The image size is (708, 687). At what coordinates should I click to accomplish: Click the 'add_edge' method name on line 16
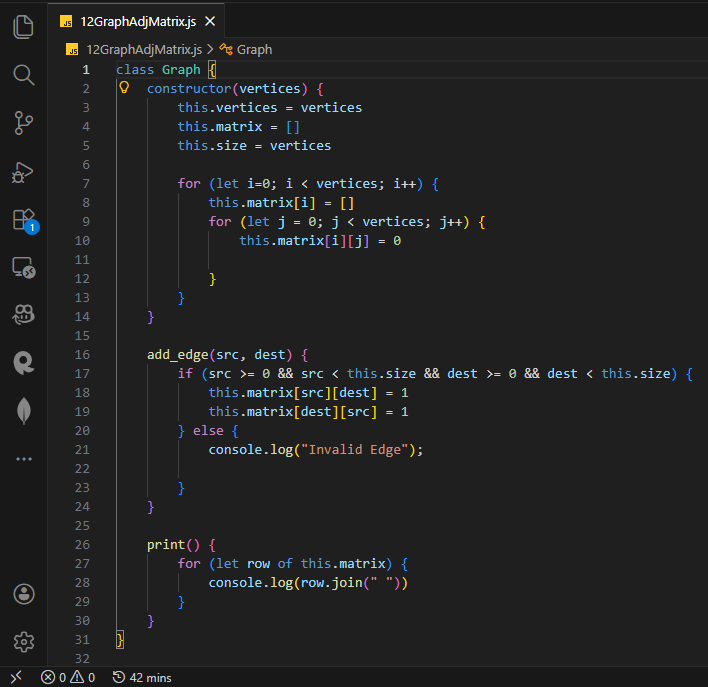click(x=178, y=355)
